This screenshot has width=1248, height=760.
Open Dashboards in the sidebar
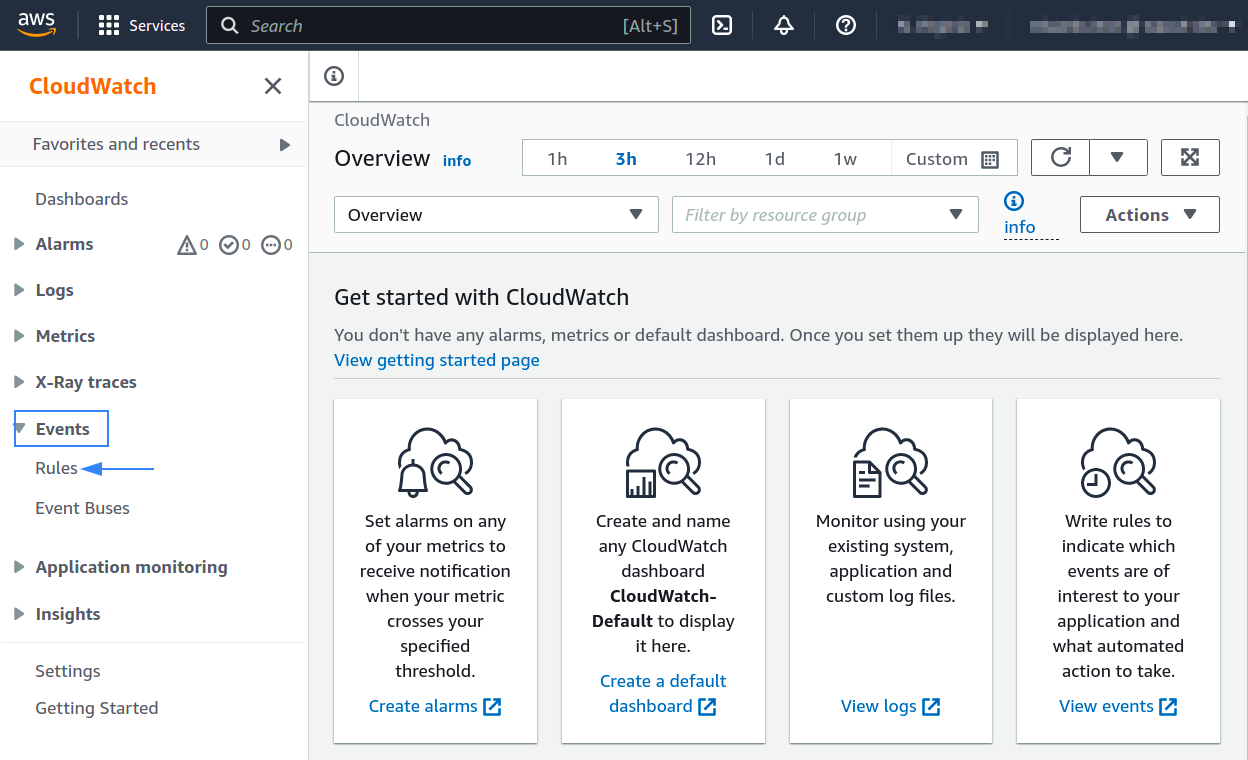tap(82, 199)
